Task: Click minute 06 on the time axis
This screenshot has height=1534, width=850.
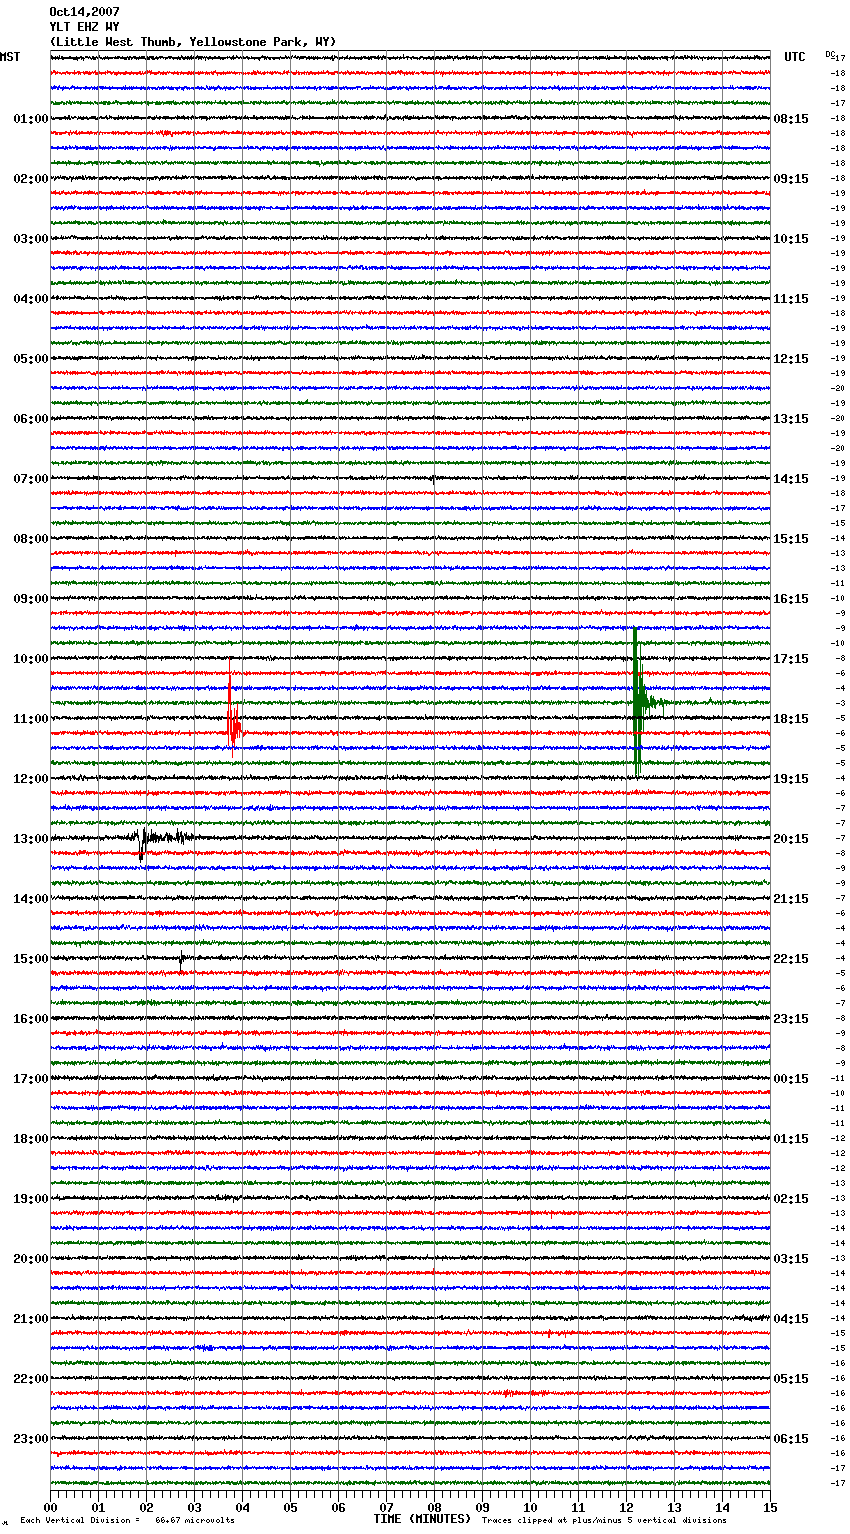Action: [338, 1507]
